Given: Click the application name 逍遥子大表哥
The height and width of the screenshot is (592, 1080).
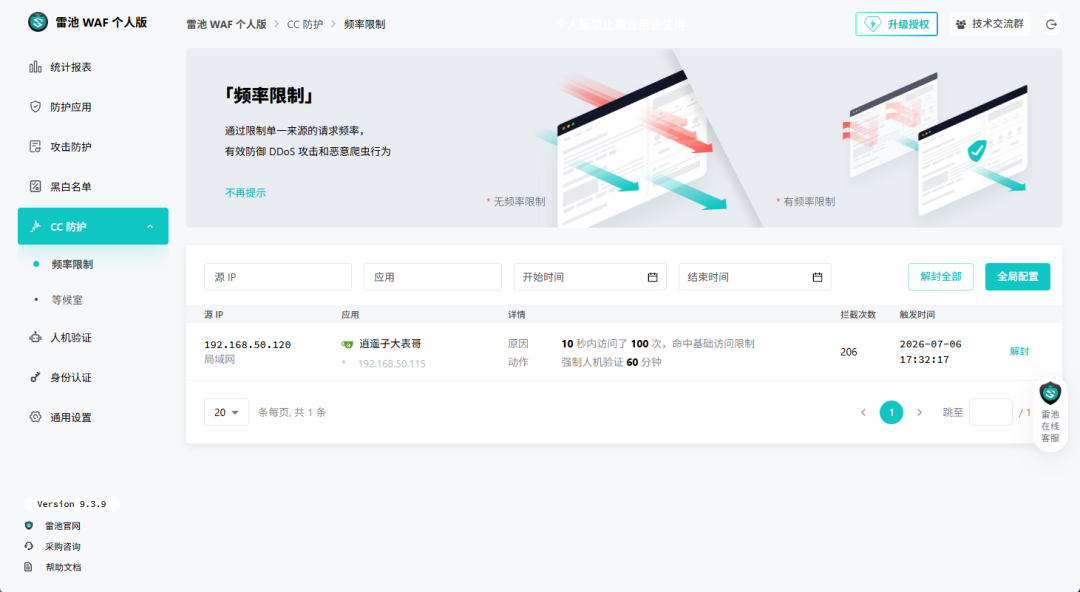Looking at the screenshot, I should [390, 344].
